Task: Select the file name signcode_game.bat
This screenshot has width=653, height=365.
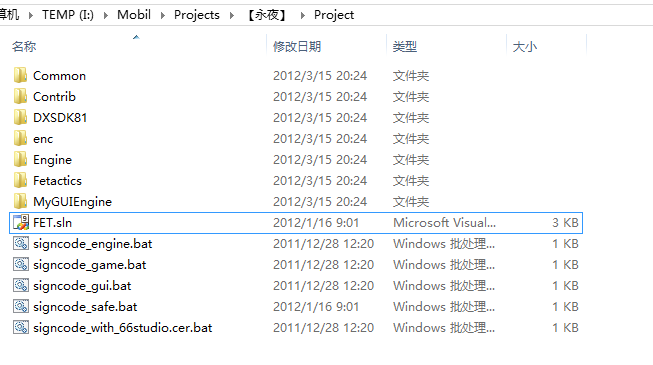Action: pos(90,265)
